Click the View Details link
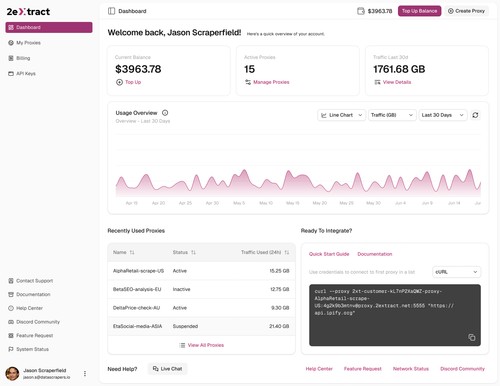The width and height of the screenshot is (500, 386). coord(397,82)
